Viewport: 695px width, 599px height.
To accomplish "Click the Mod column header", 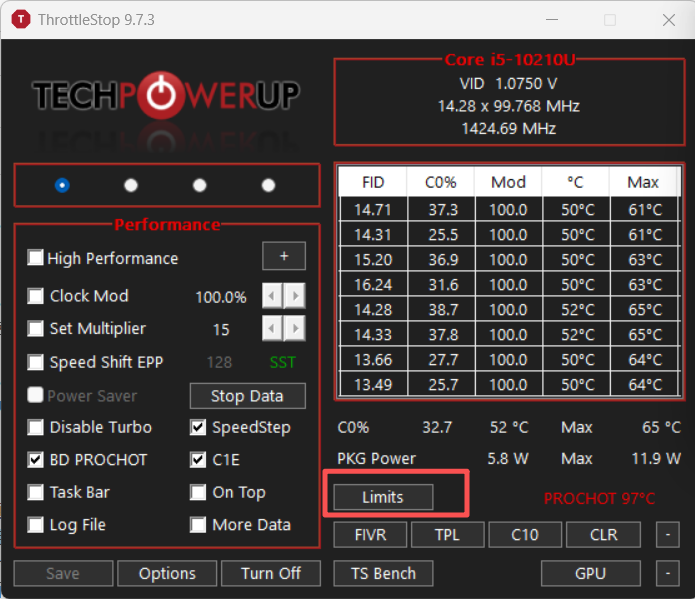I will click(508, 182).
